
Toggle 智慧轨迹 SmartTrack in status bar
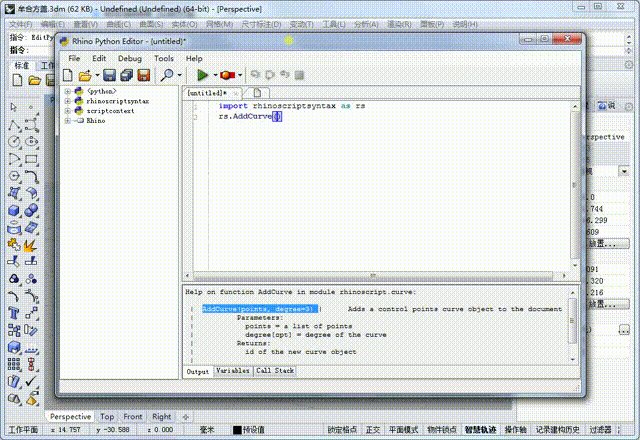tap(480, 429)
